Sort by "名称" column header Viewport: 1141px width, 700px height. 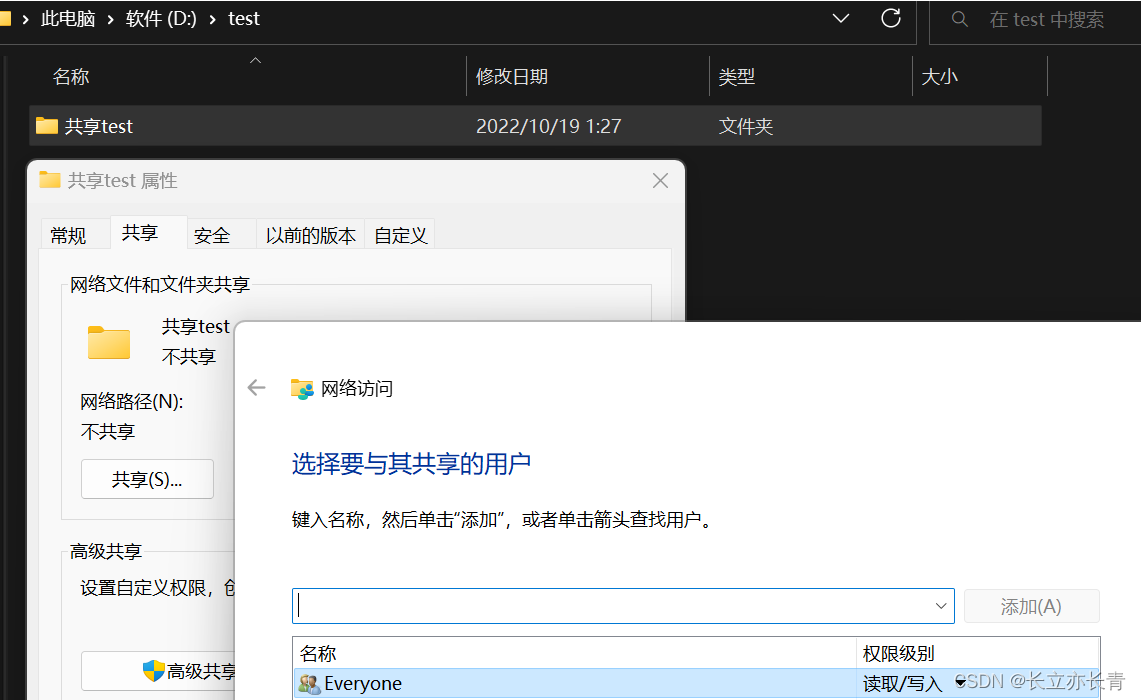[x=71, y=76]
